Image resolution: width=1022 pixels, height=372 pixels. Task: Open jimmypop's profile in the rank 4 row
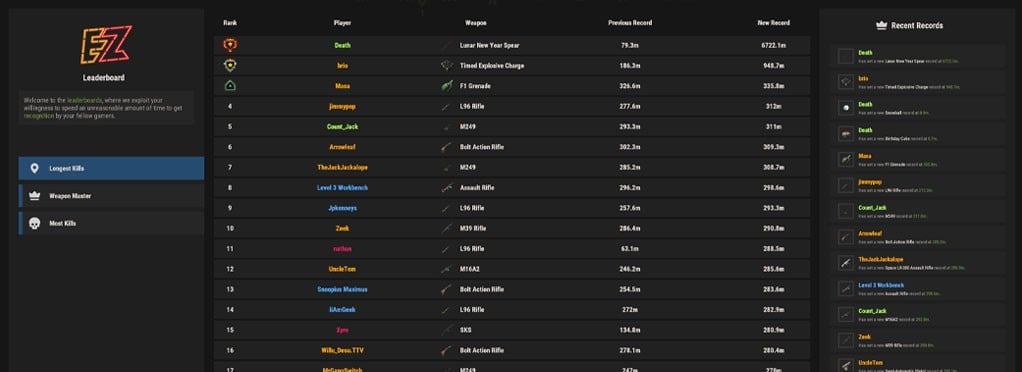coord(342,106)
